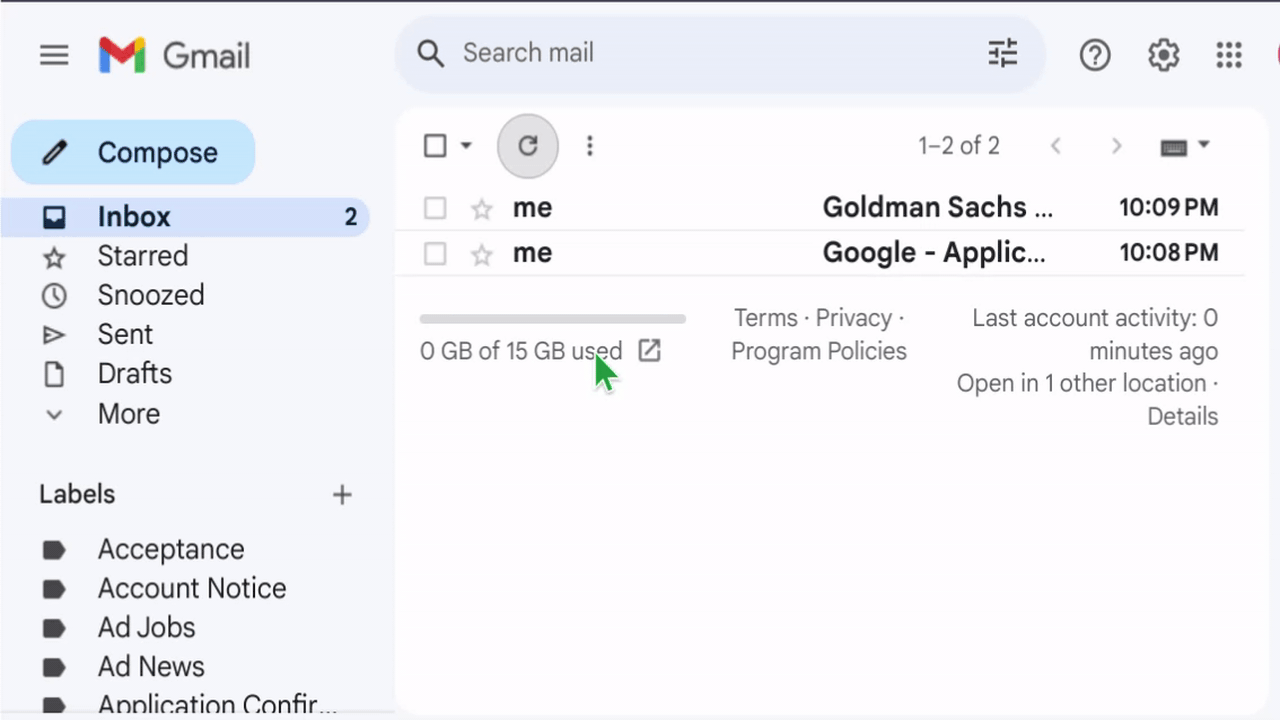1280x720 pixels.
Task: Open the three-dot More options menu
Action: click(x=590, y=146)
